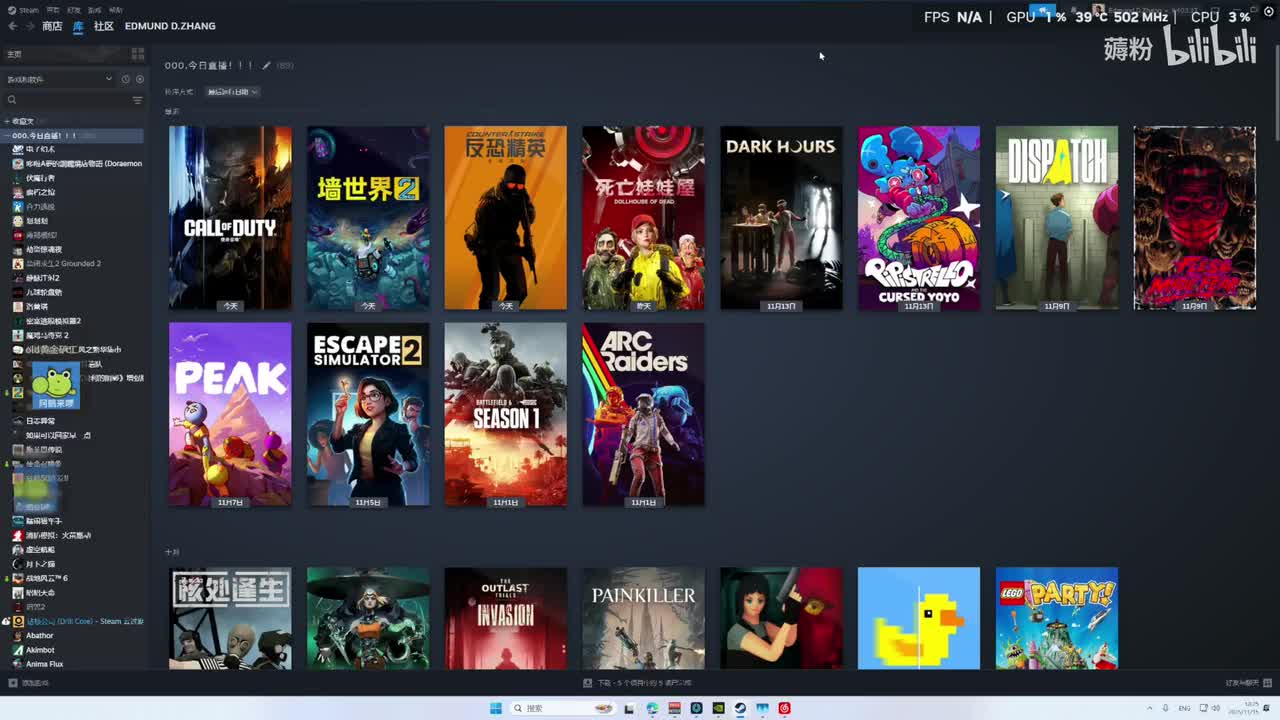Edit the 000.今日直播 collection name with the pencil
This screenshot has width=1280, height=720.
pyautogui.click(x=266, y=66)
